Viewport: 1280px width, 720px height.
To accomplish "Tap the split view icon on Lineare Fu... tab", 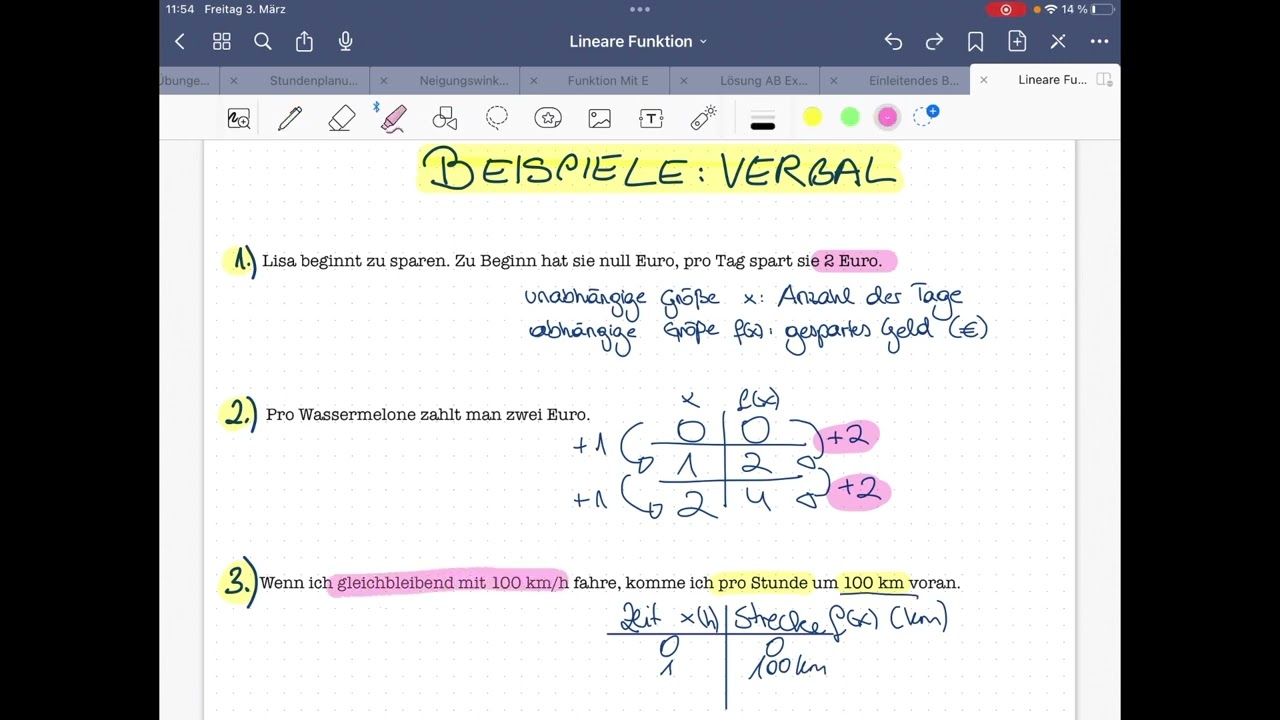I will pyautogui.click(x=1104, y=80).
